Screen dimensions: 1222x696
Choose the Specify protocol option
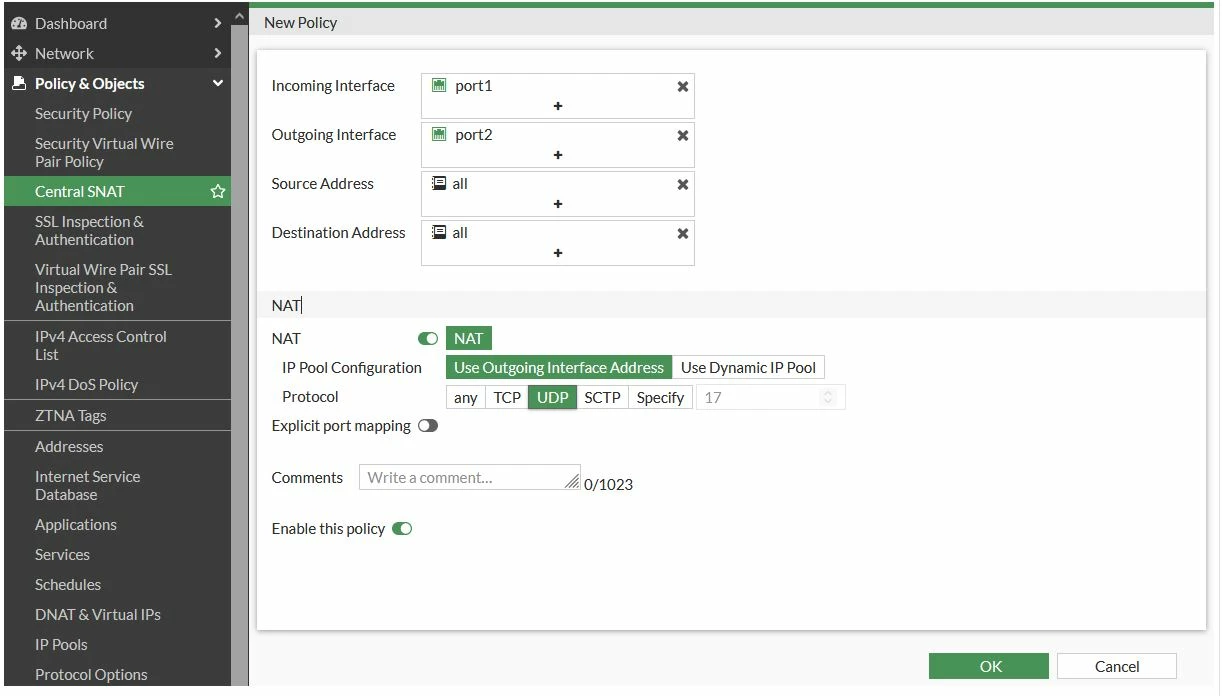[x=660, y=398]
